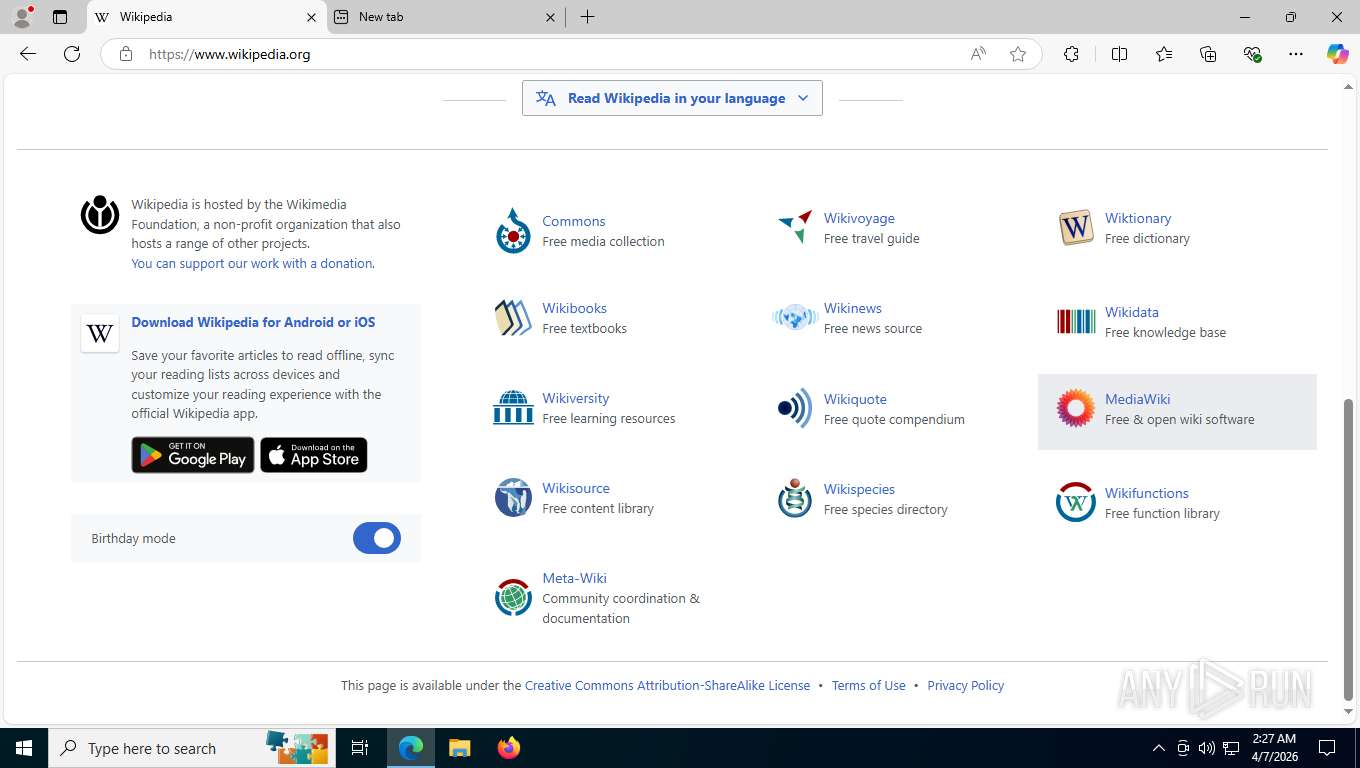Viewport: 1360px width, 768px height.
Task: Switch to the New tab tab
Action: (445, 17)
